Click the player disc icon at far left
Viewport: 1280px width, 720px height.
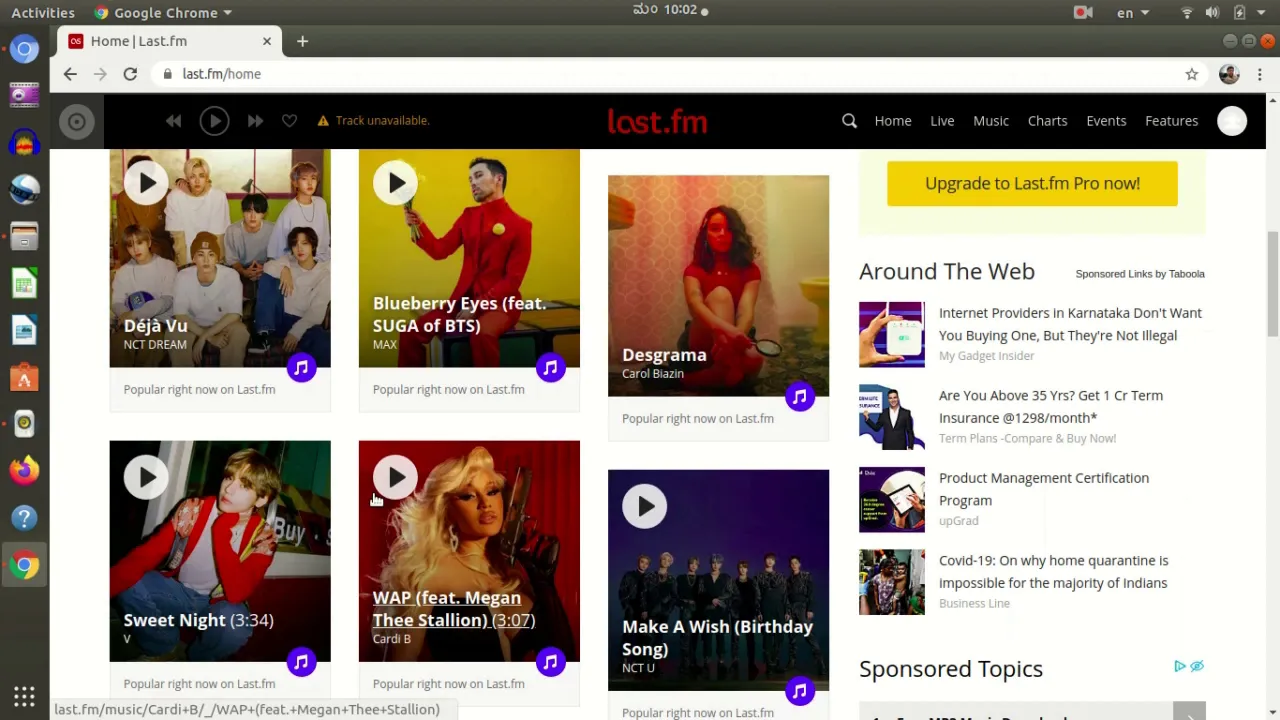pos(76,122)
